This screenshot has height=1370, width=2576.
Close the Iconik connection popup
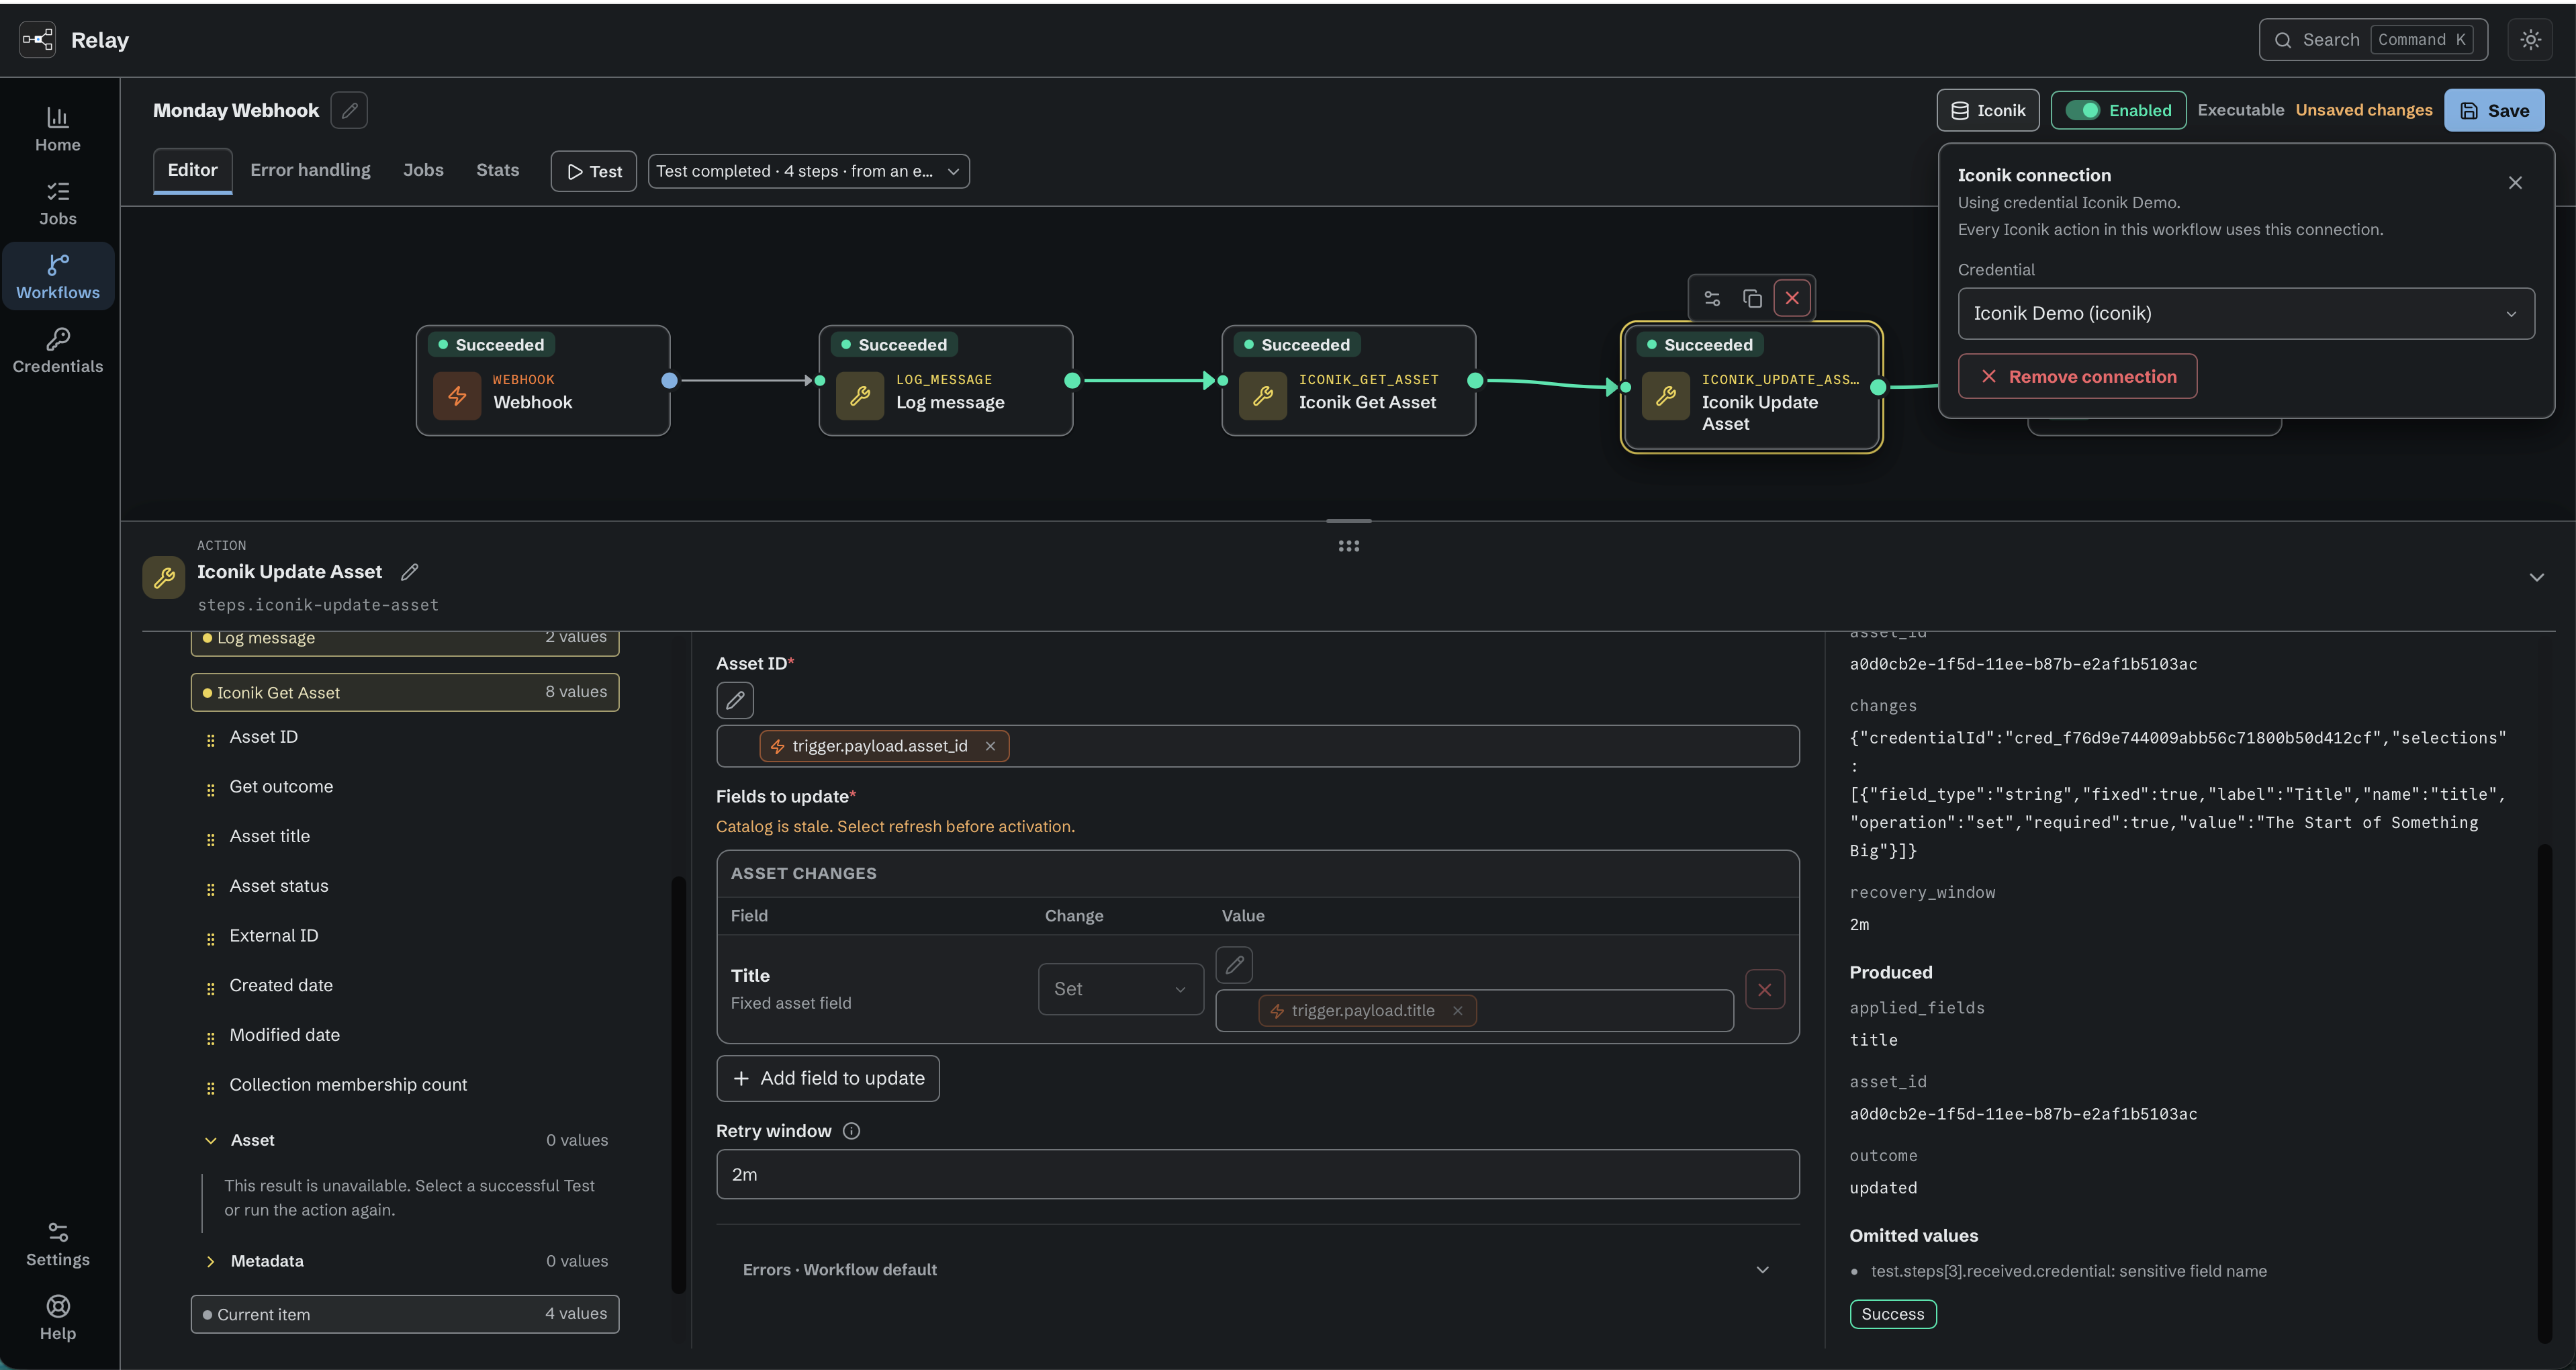tap(2515, 182)
